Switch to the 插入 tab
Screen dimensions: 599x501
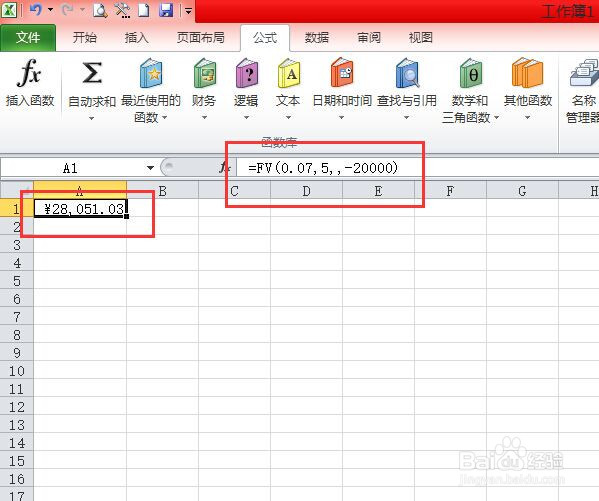pyautogui.click(x=136, y=37)
